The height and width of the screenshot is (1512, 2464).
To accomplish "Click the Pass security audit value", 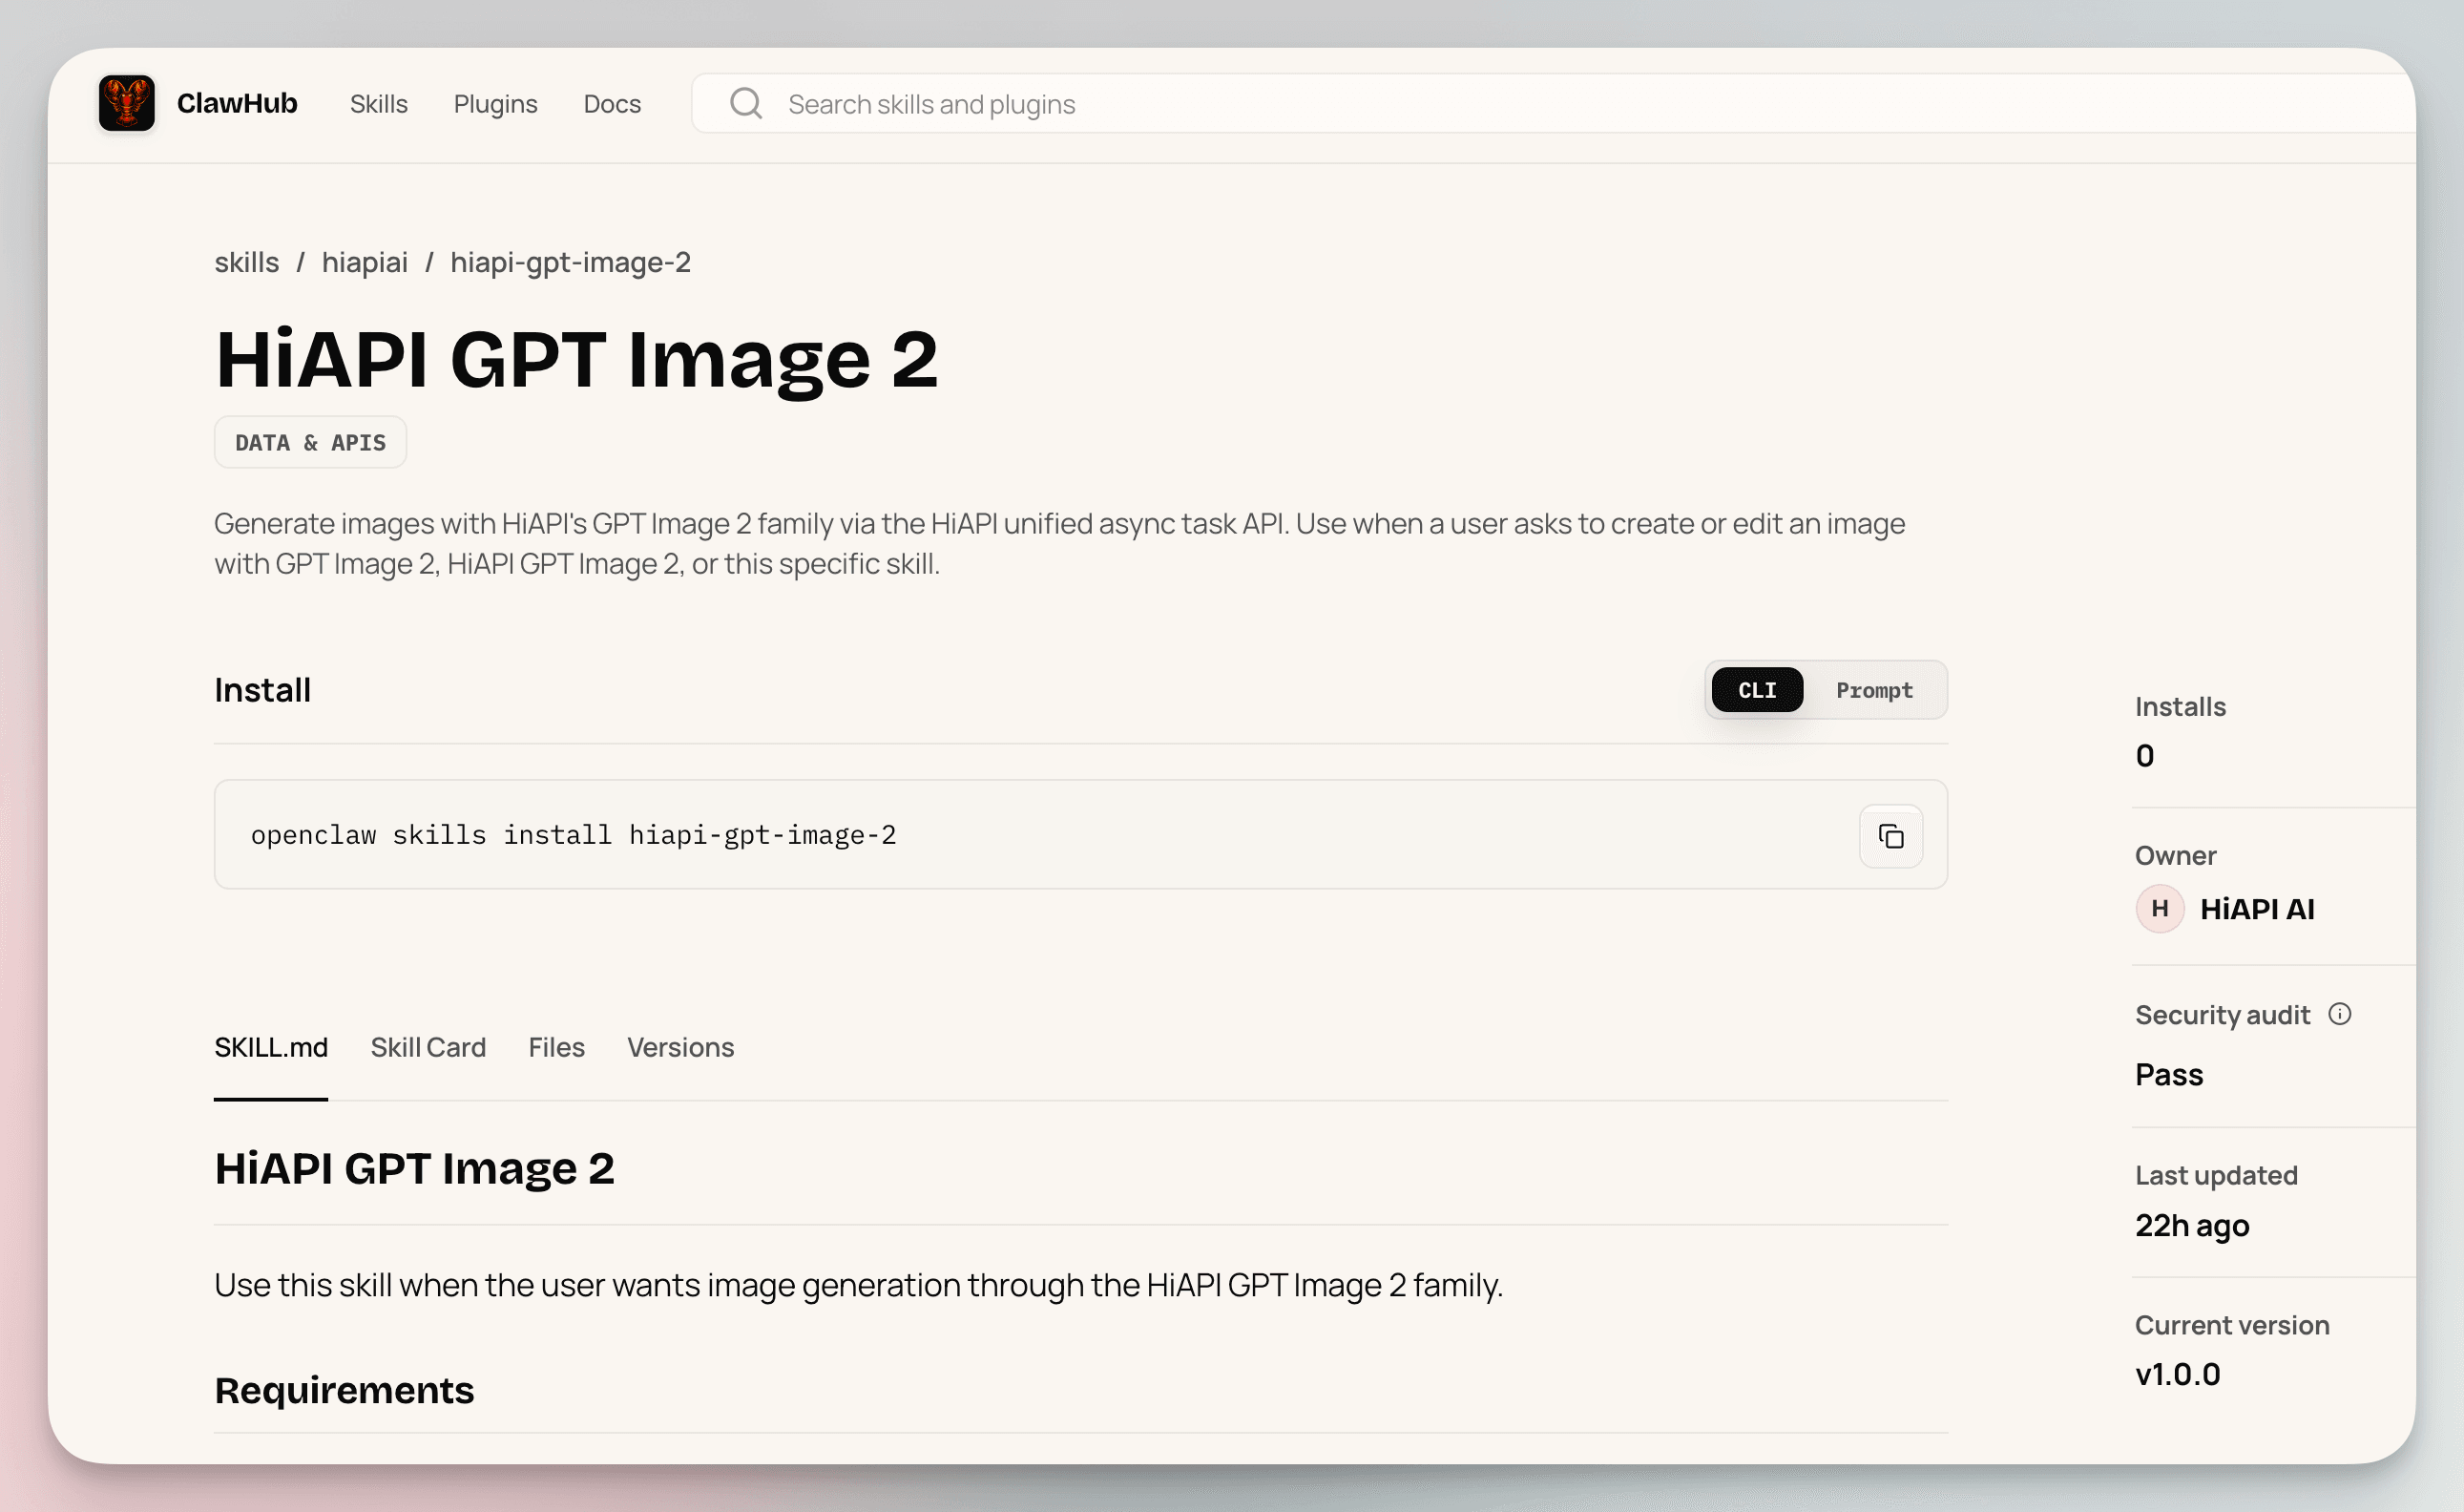I will click(2169, 1075).
